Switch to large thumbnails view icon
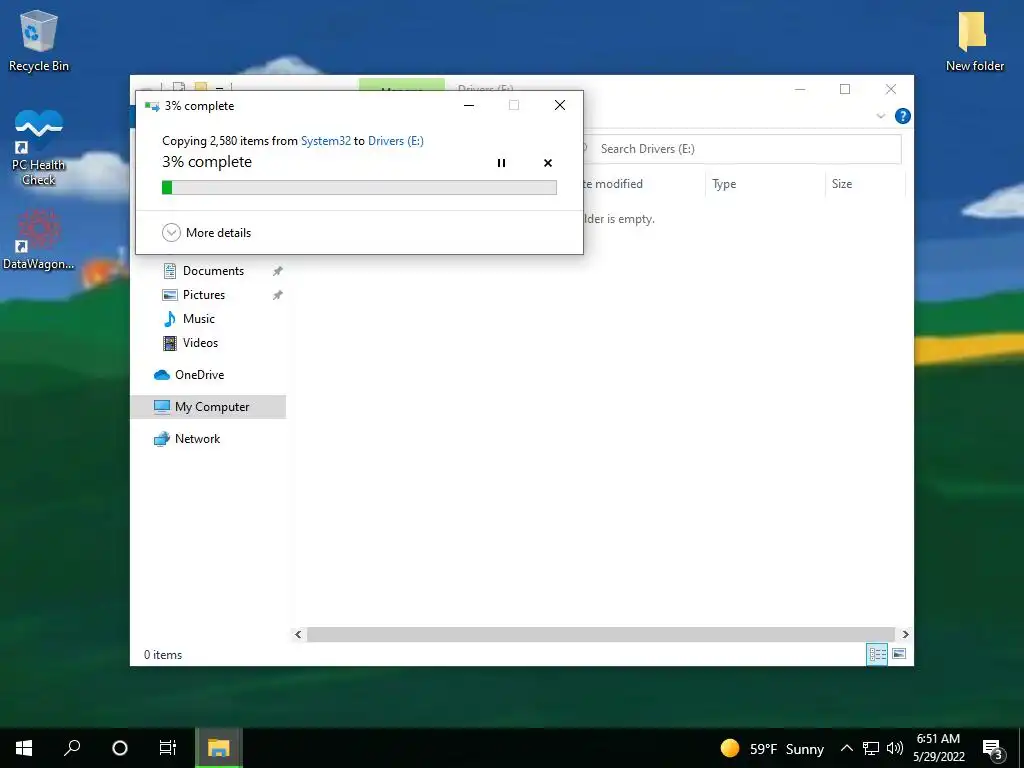 pyautogui.click(x=899, y=654)
